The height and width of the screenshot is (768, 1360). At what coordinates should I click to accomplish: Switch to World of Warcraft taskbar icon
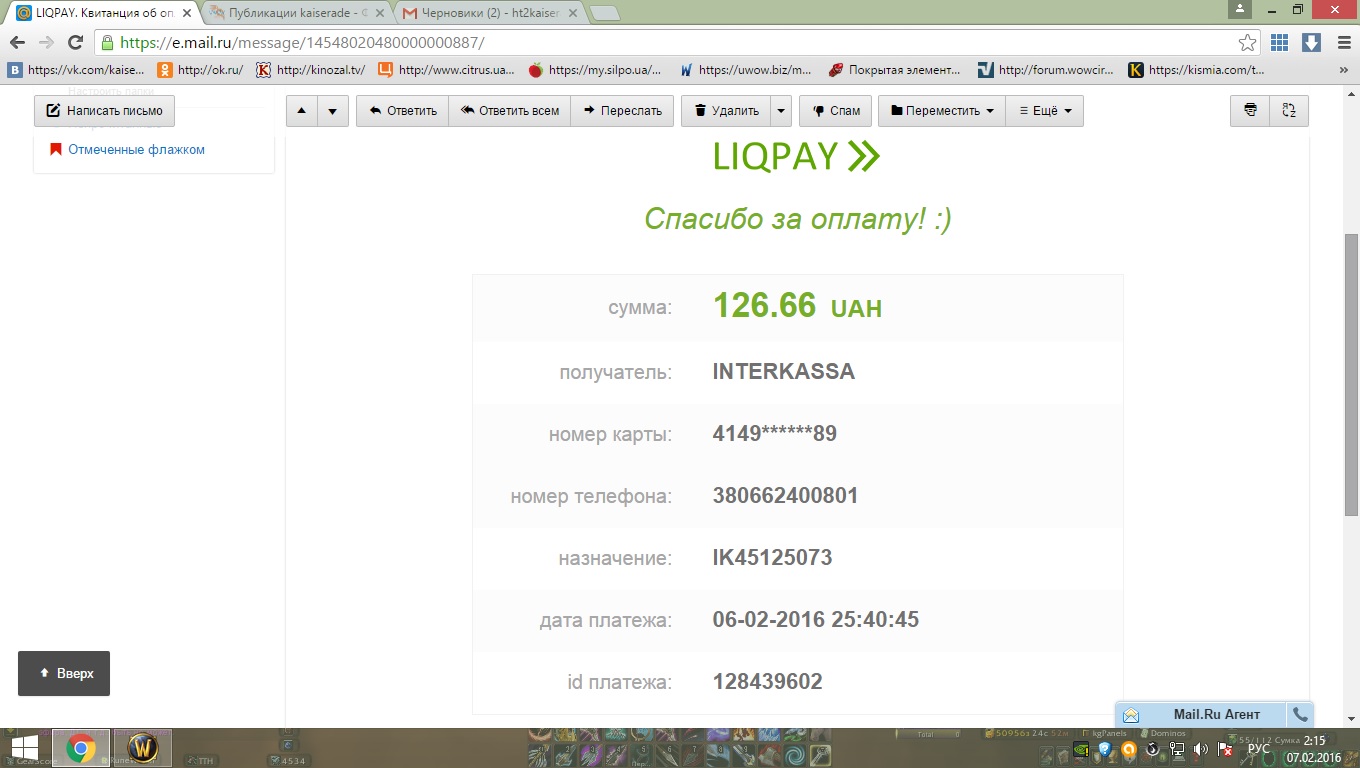(x=143, y=748)
